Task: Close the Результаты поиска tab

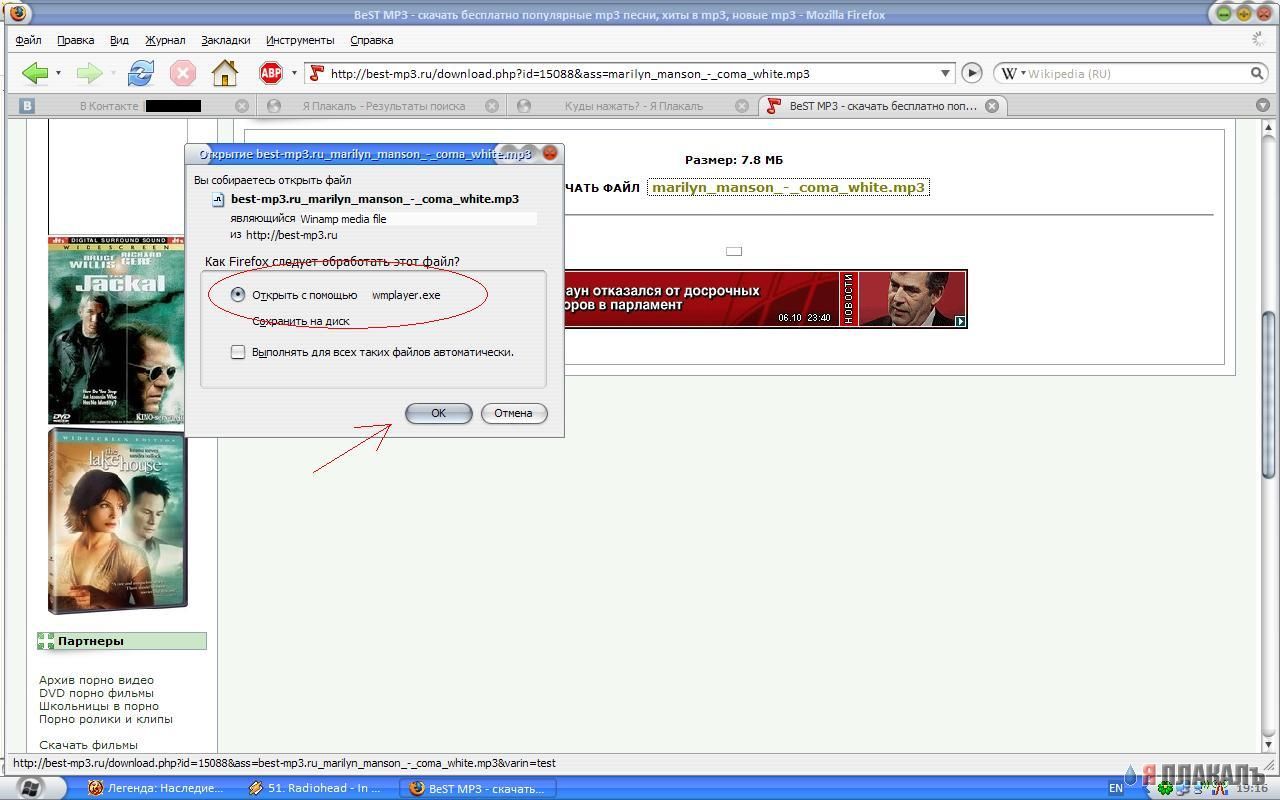Action: coord(491,105)
